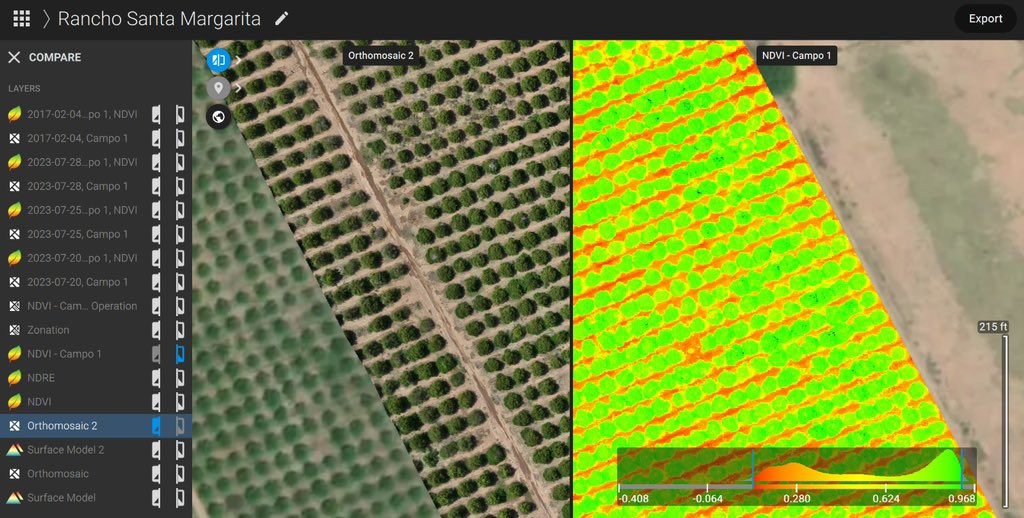The image size is (1024, 518).
Task: Click the Export button
Action: (985, 19)
